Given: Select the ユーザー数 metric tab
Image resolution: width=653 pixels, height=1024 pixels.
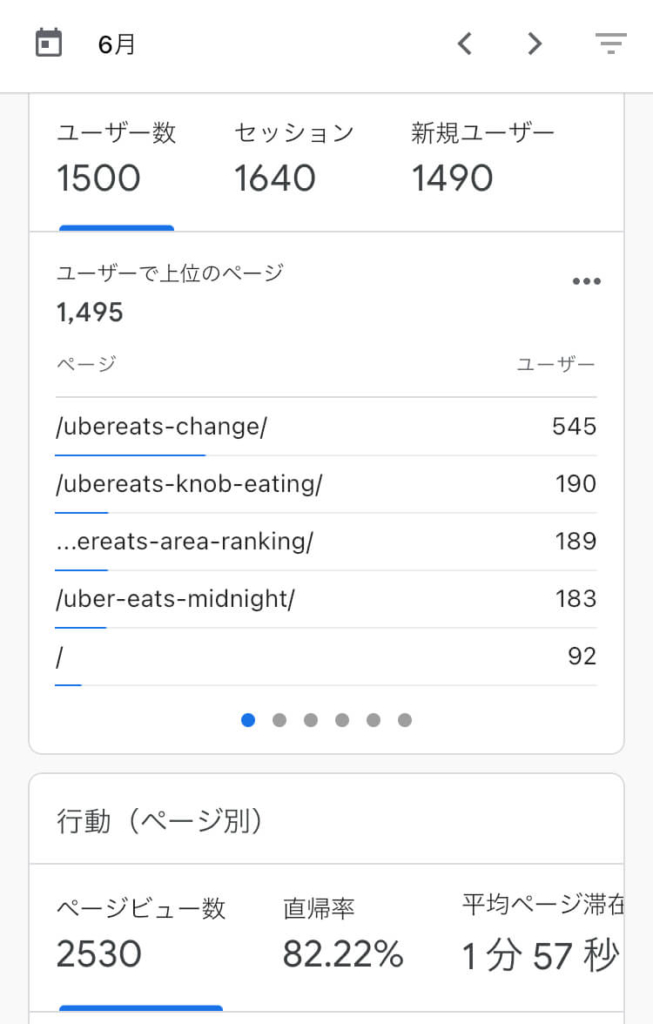Looking at the screenshot, I should (116, 160).
